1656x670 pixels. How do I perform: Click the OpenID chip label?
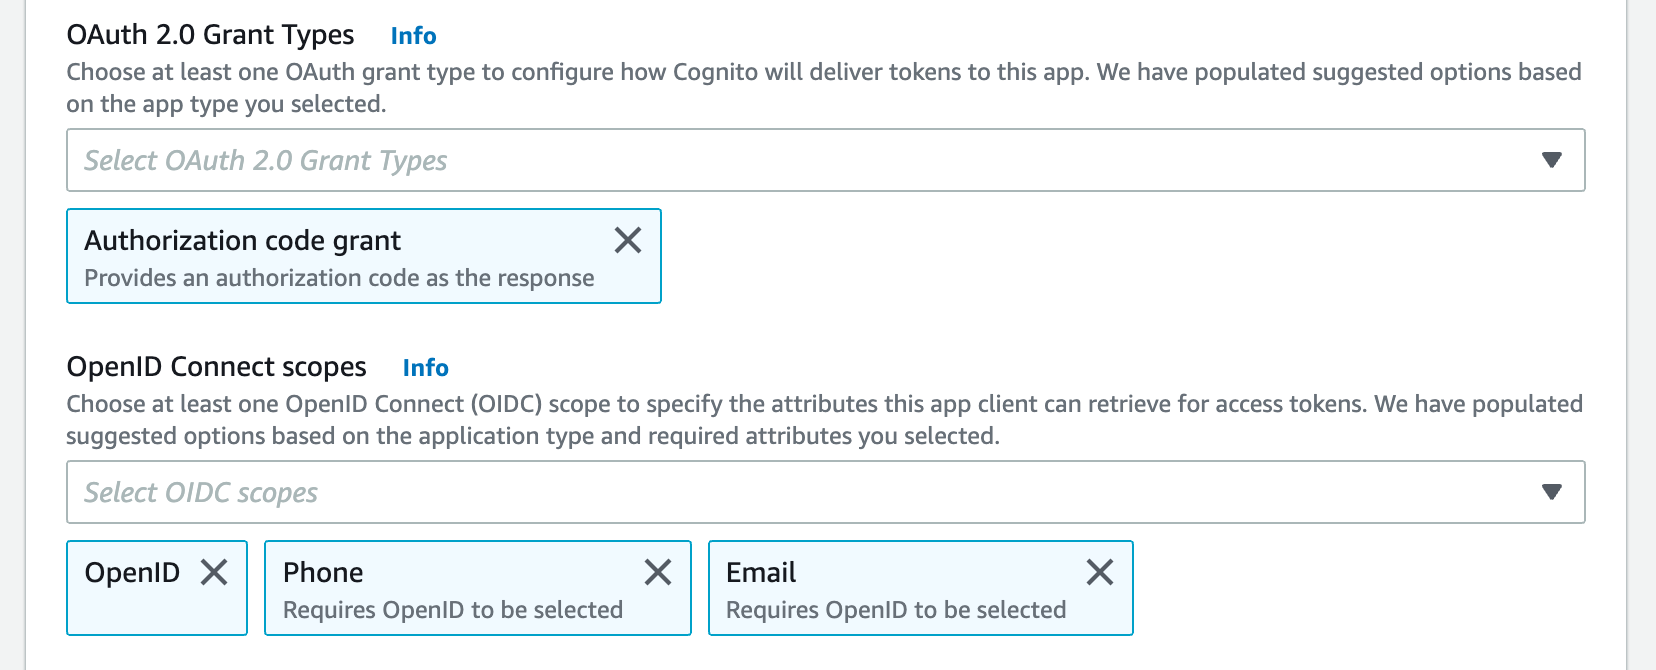pos(133,573)
